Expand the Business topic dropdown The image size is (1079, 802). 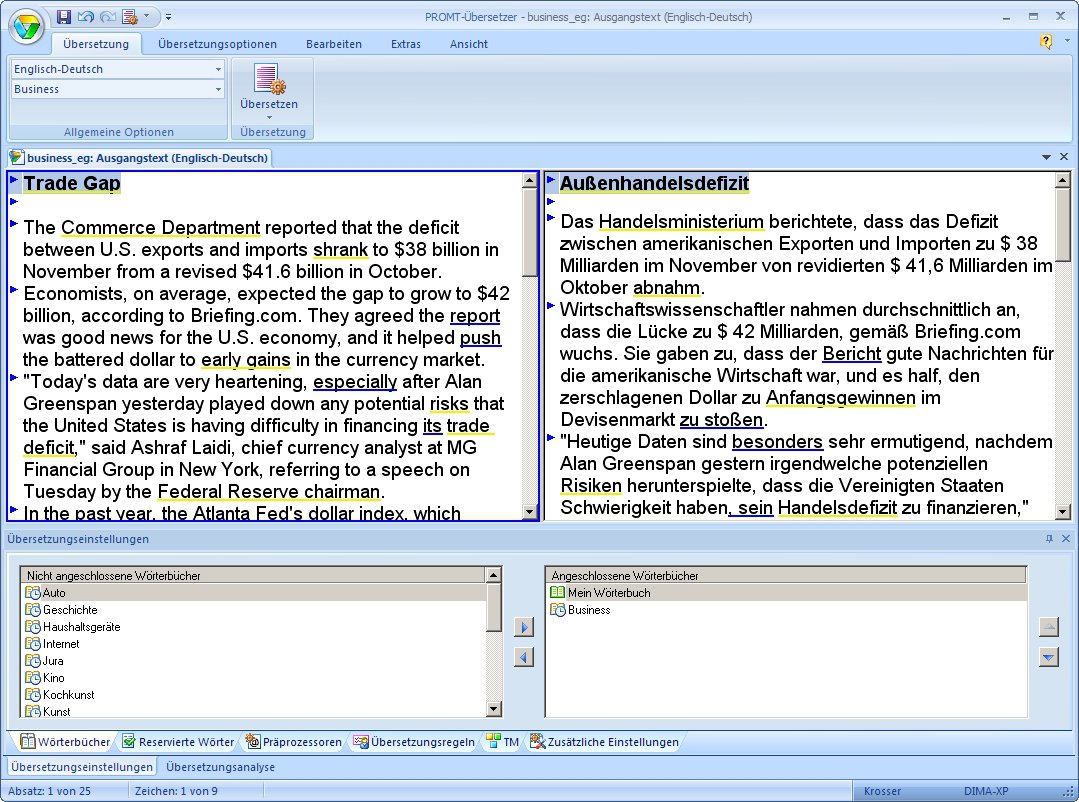pyautogui.click(x=218, y=89)
